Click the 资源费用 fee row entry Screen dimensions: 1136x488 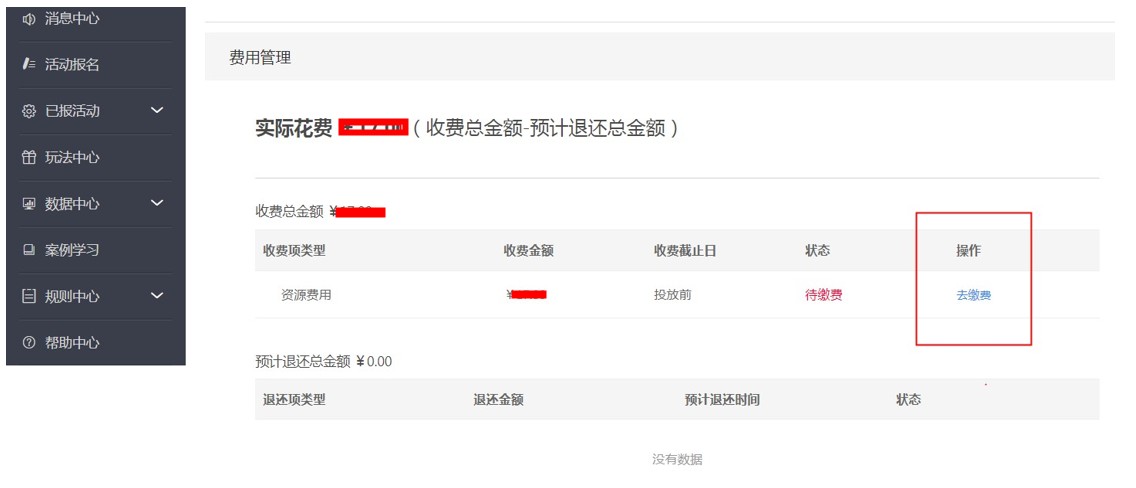(305, 296)
